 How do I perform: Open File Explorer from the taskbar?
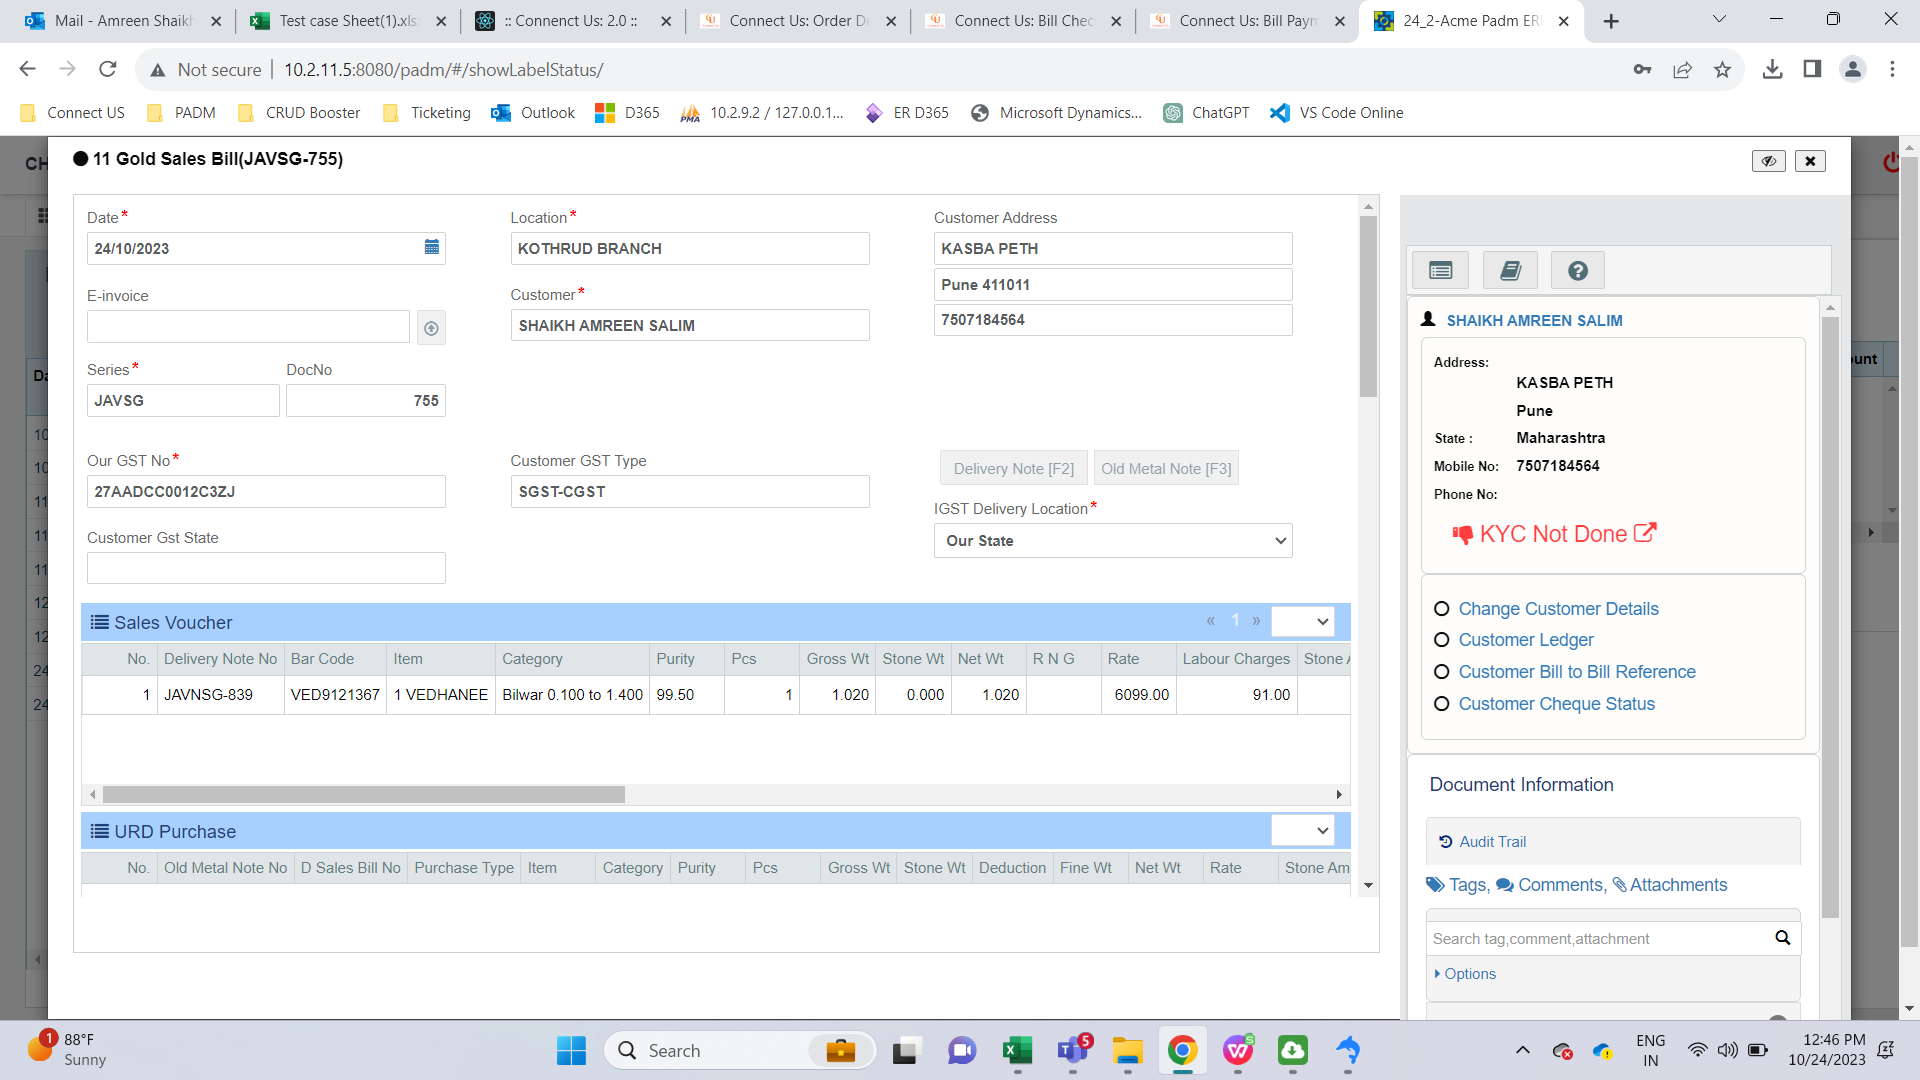(x=1128, y=1050)
